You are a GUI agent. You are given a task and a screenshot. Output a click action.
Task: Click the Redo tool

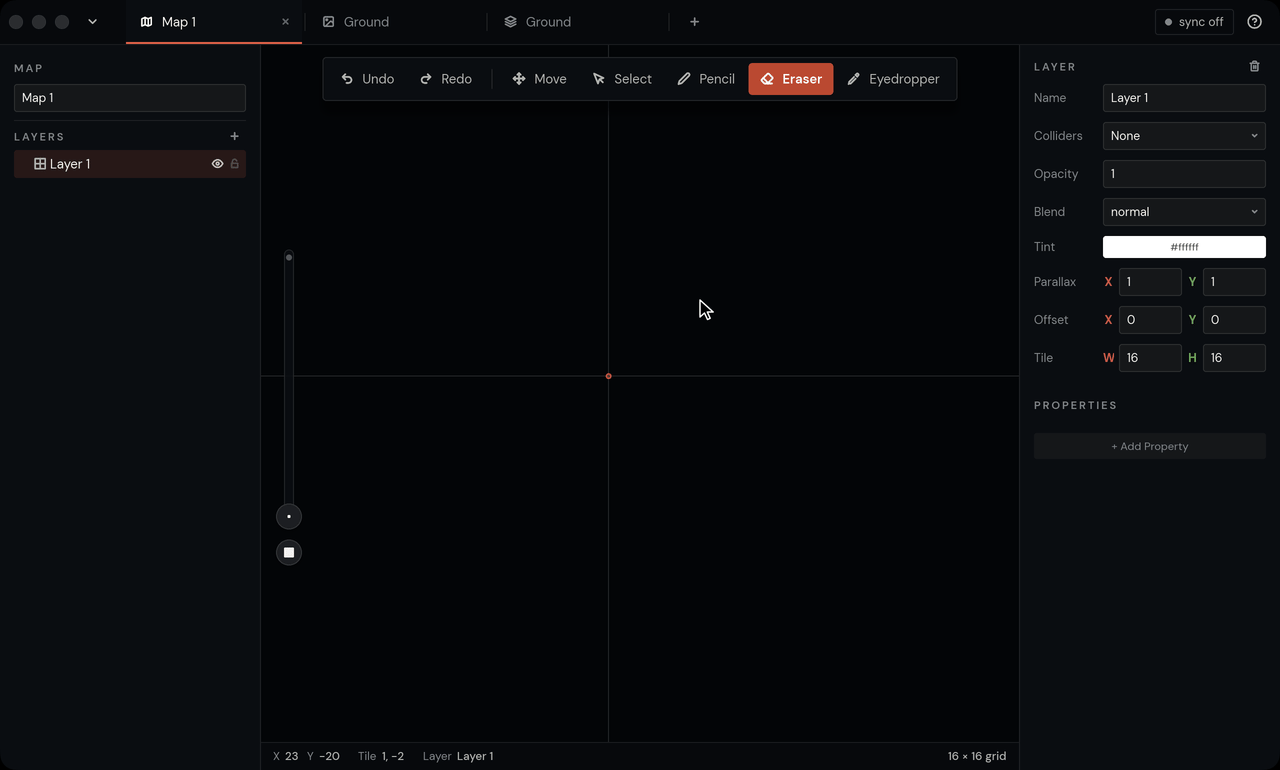(x=445, y=79)
